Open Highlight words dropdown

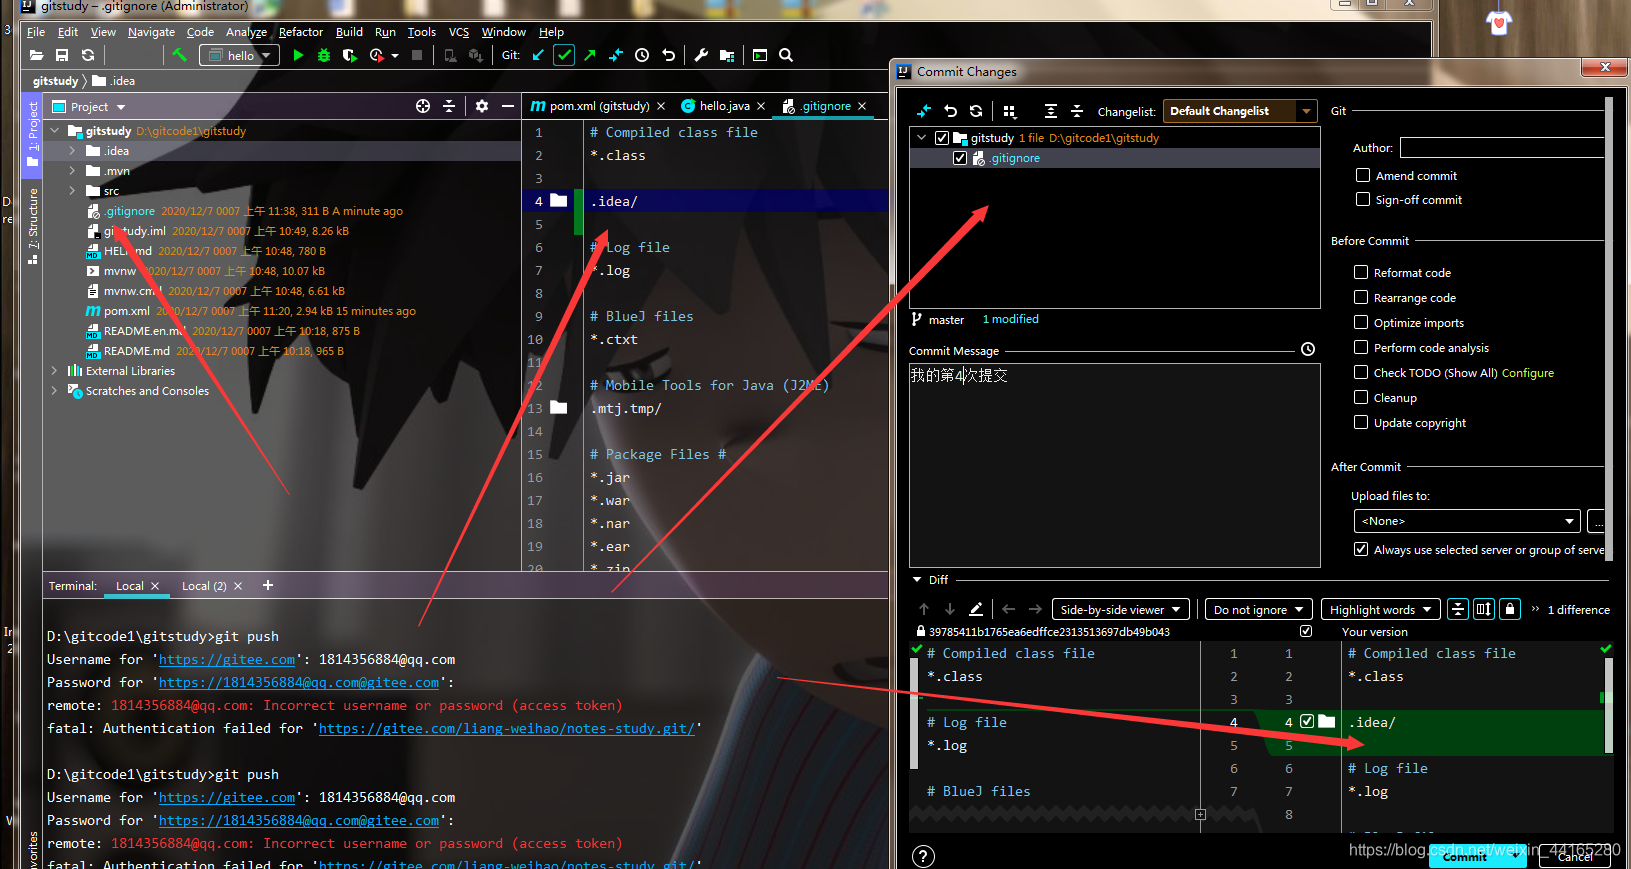1380,609
